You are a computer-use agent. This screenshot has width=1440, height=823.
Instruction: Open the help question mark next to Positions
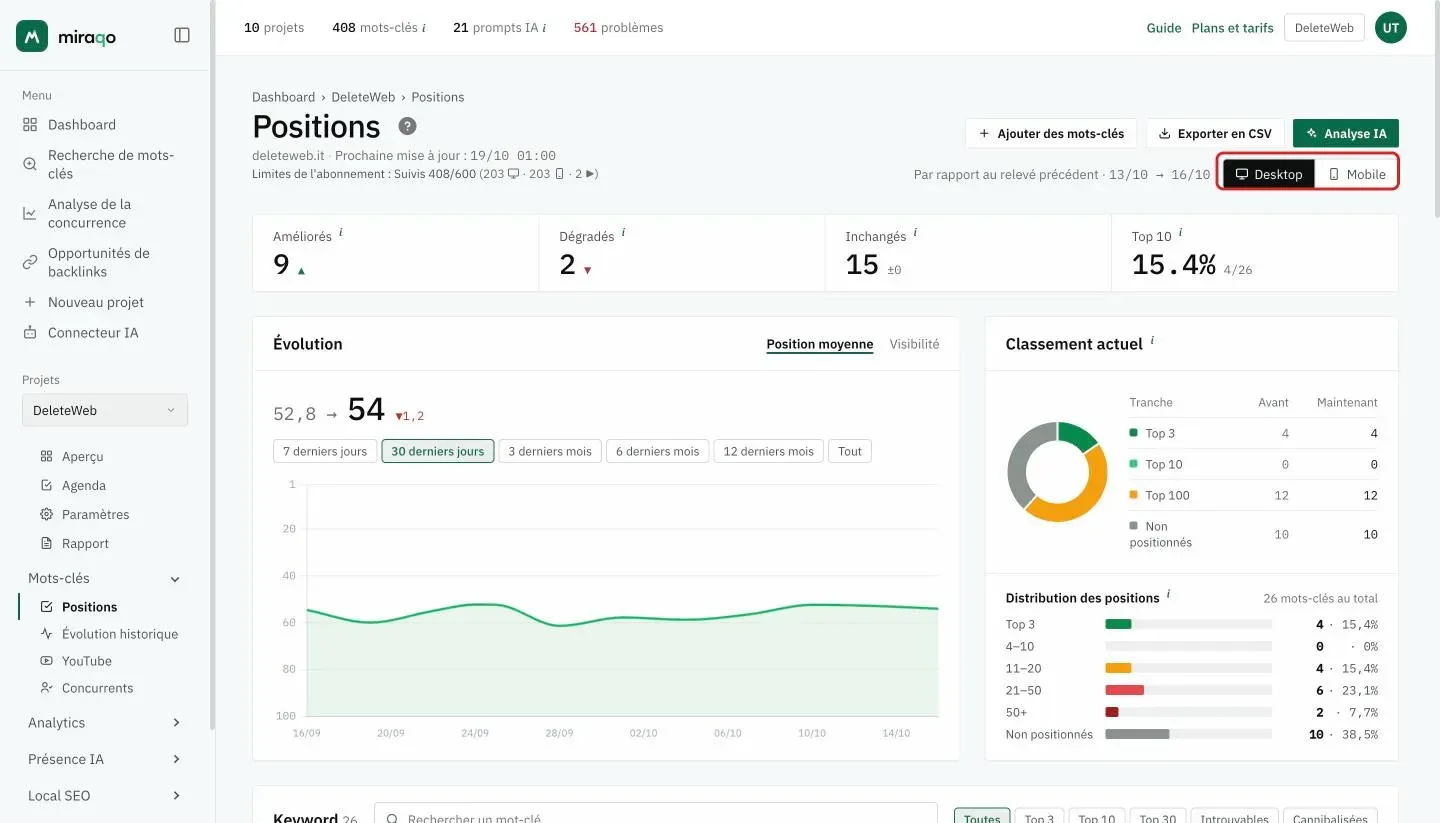[x=407, y=127]
